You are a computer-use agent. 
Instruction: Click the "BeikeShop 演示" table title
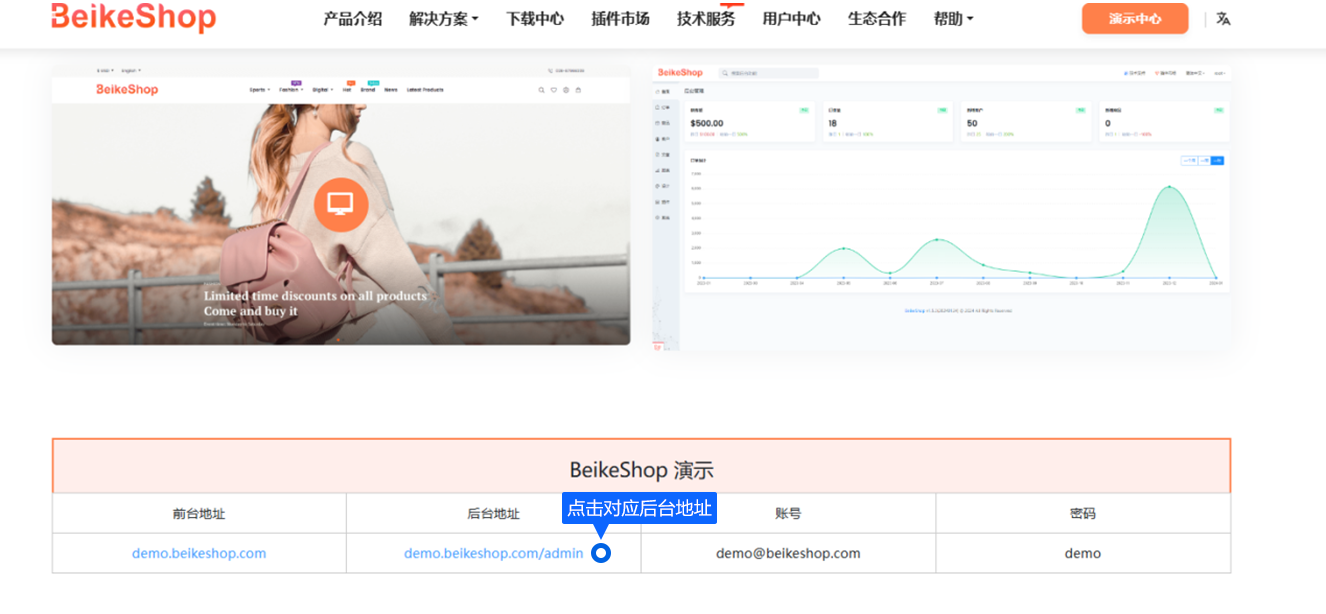642,470
